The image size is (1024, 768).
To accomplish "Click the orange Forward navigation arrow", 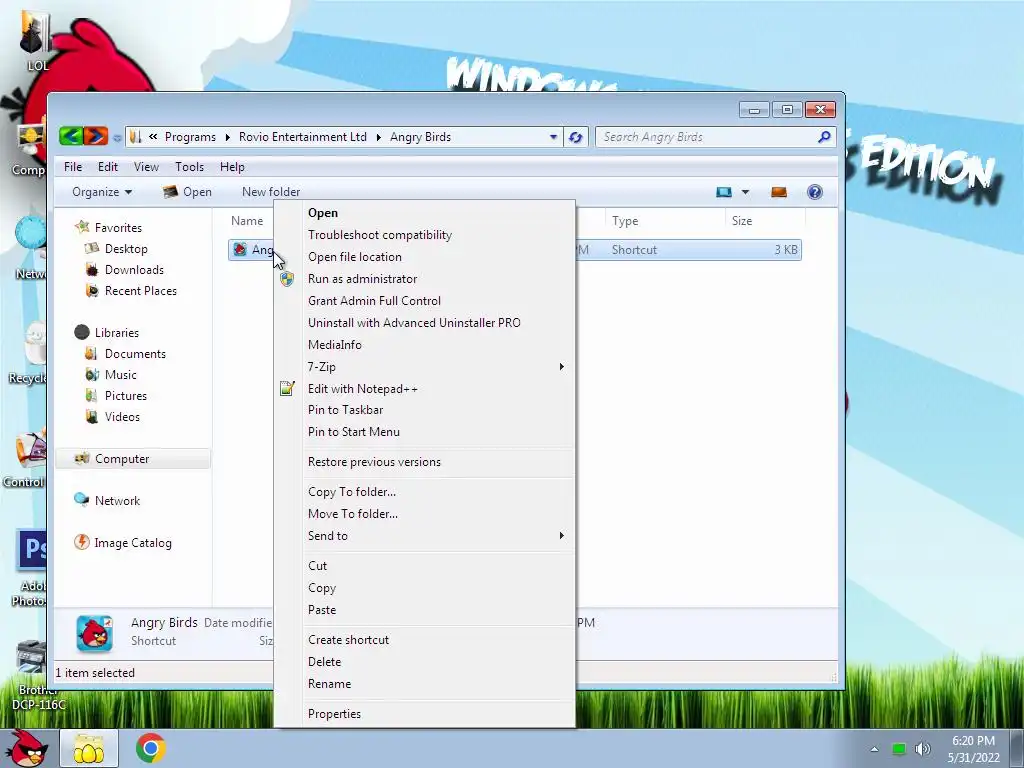I will click(x=95, y=136).
